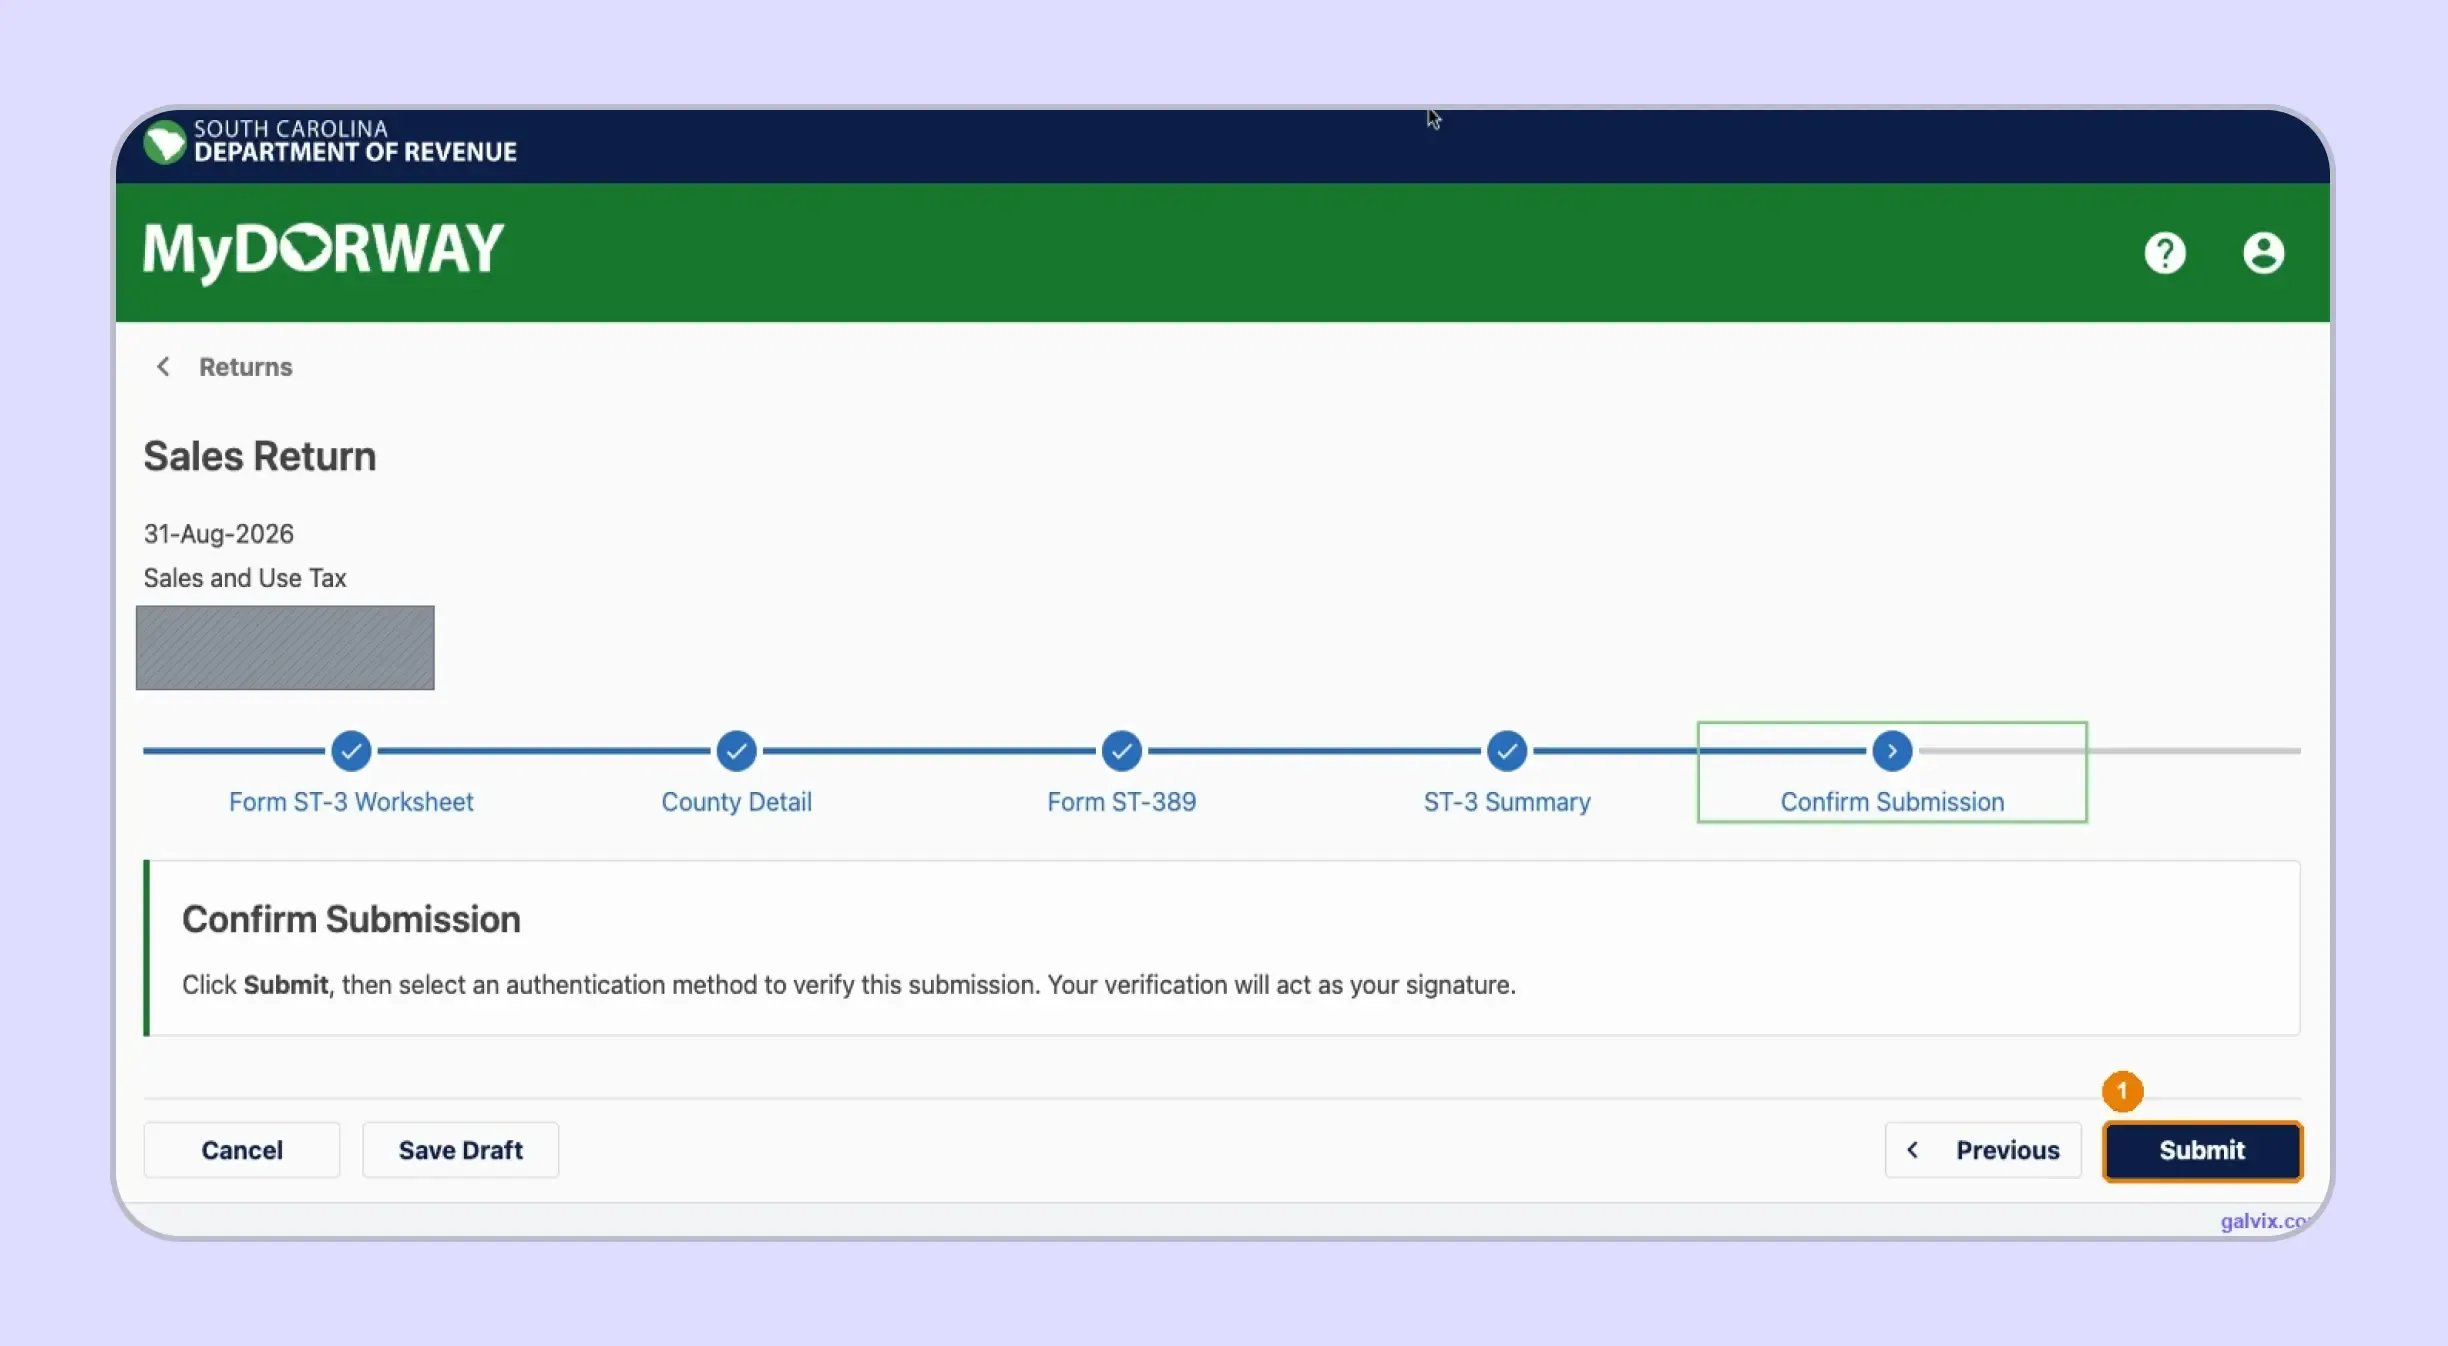Go to the Previous step

(1983, 1150)
